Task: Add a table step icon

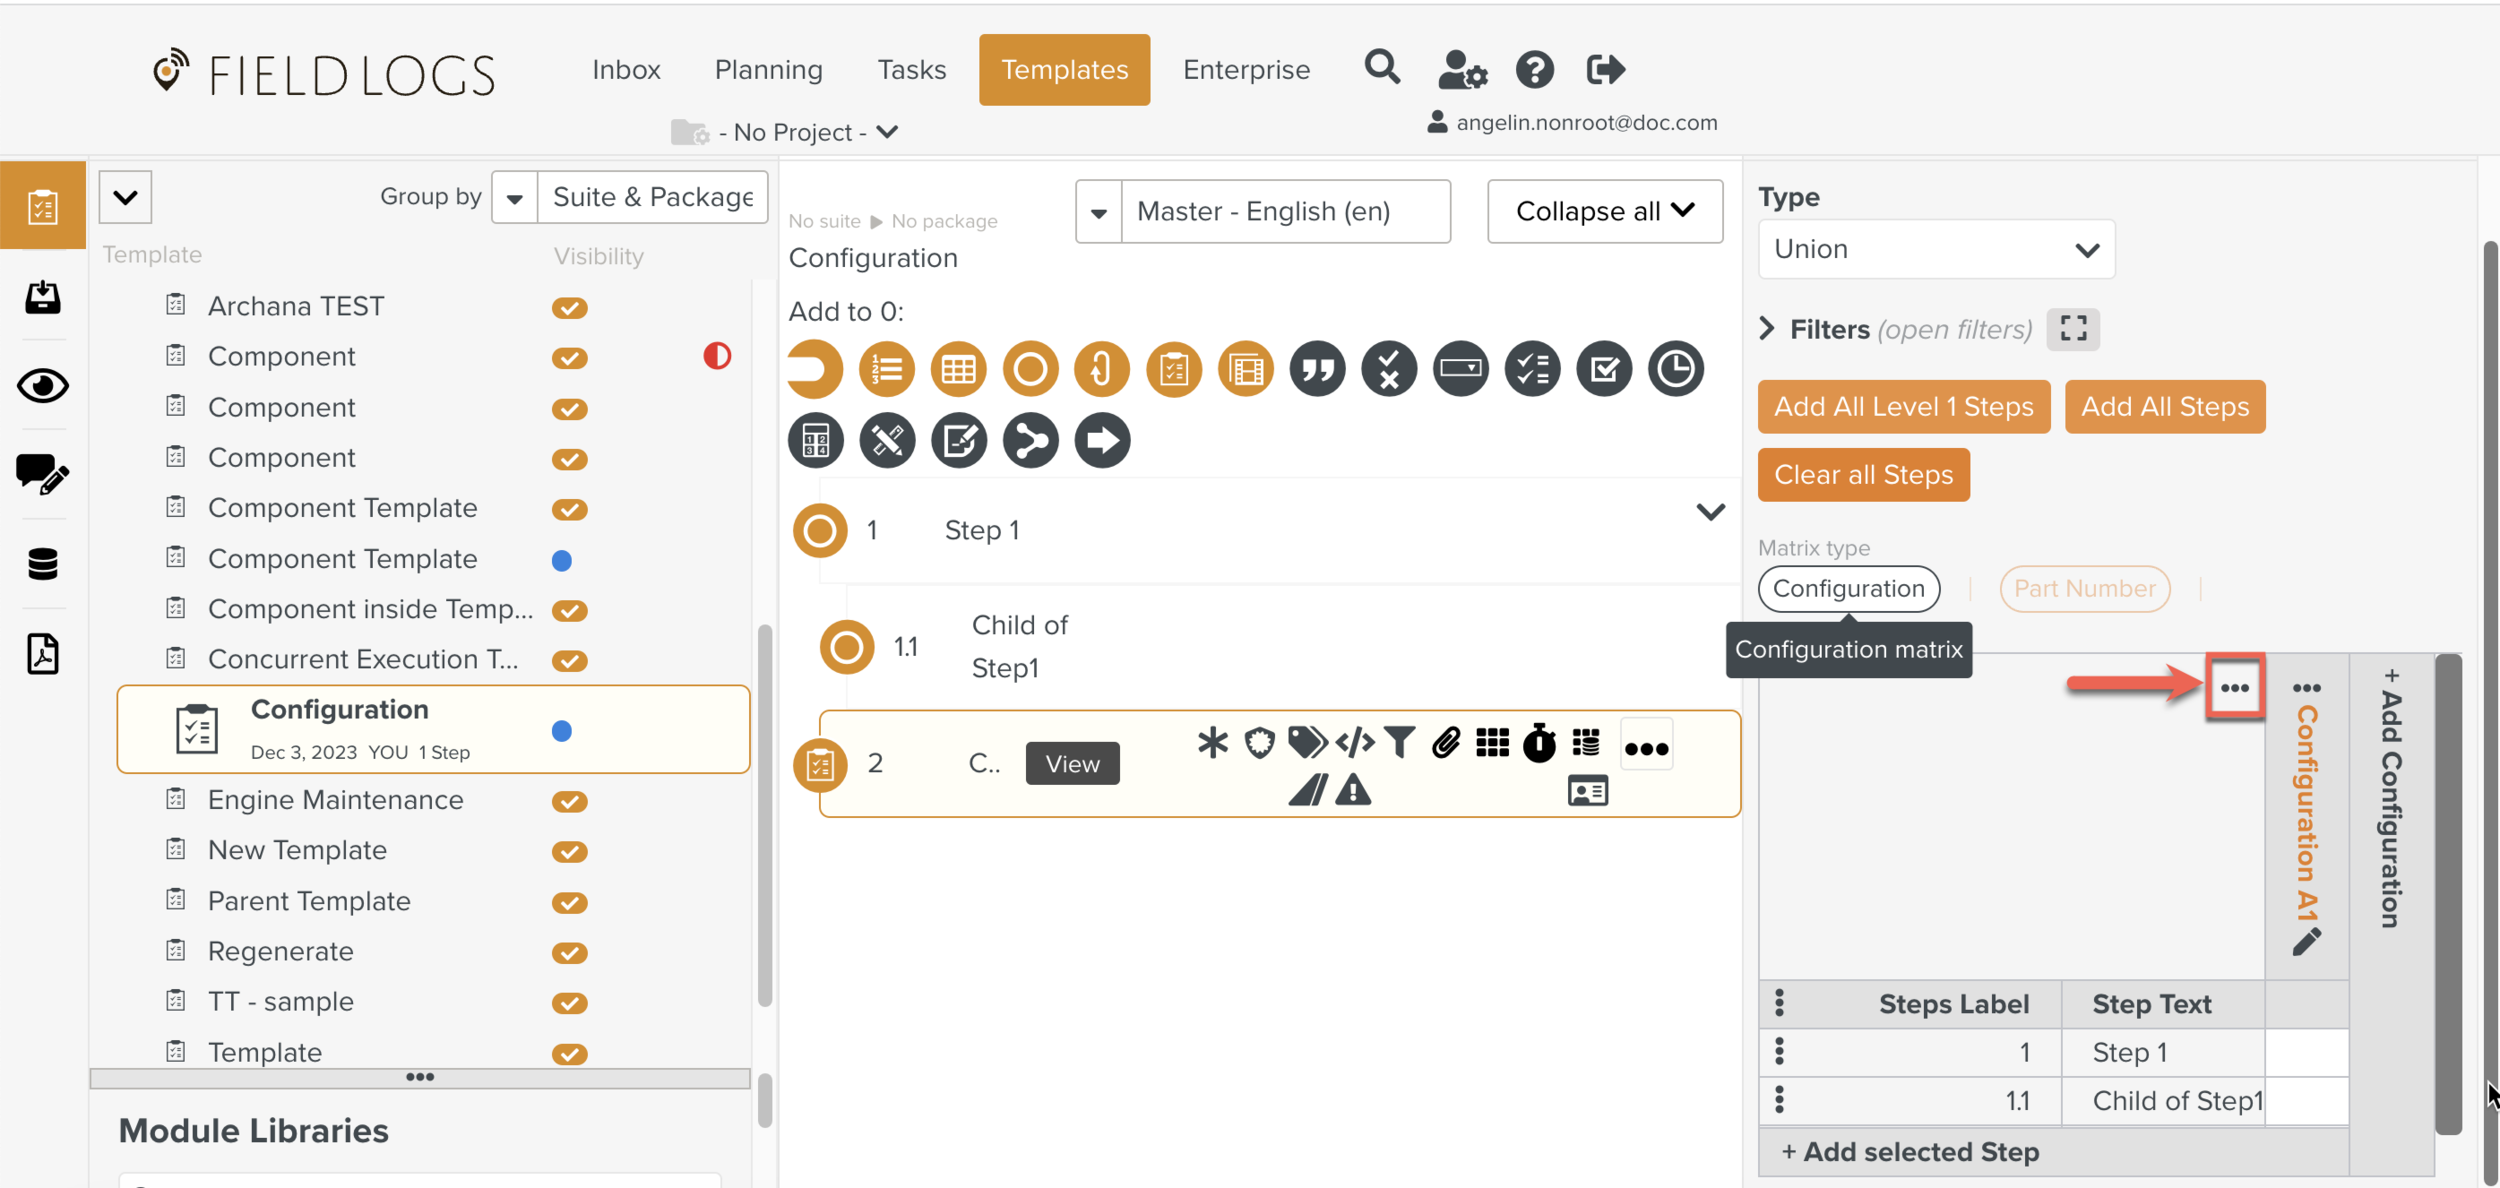Action: pyautogui.click(x=958, y=369)
